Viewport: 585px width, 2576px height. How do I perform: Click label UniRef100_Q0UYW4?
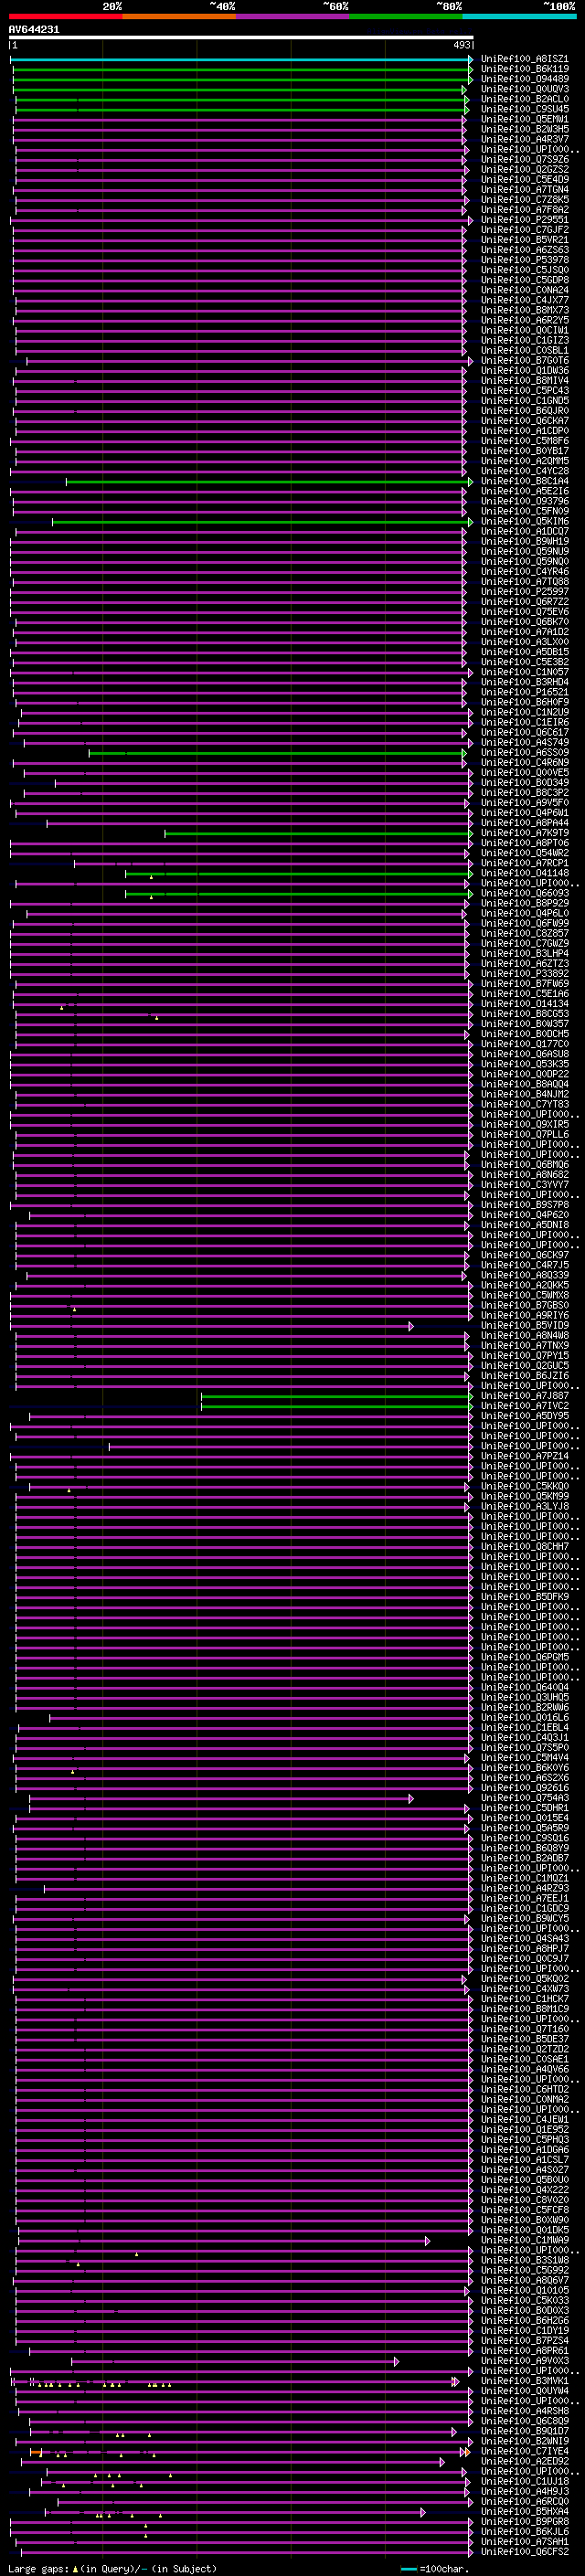coord(524,2391)
